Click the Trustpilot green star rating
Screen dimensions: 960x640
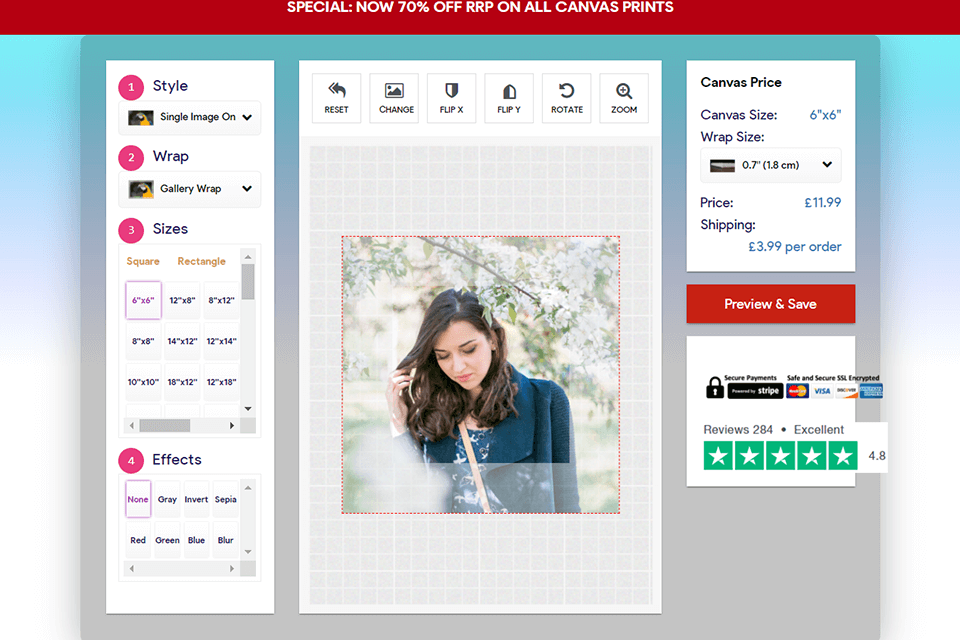tap(780, 456)
